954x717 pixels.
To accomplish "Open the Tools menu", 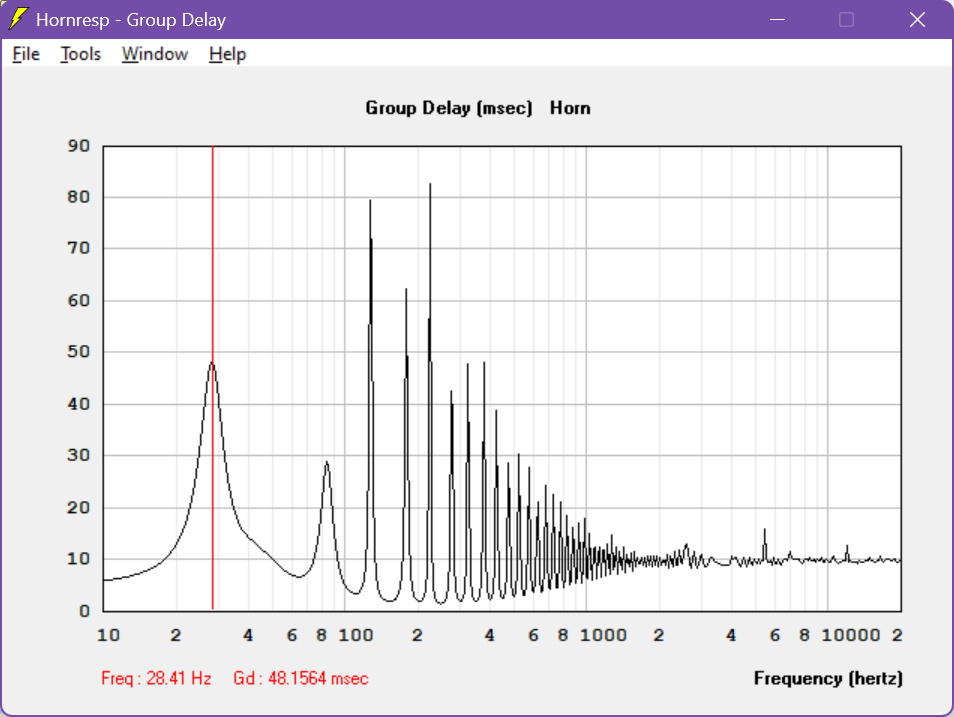I will 80,54.
